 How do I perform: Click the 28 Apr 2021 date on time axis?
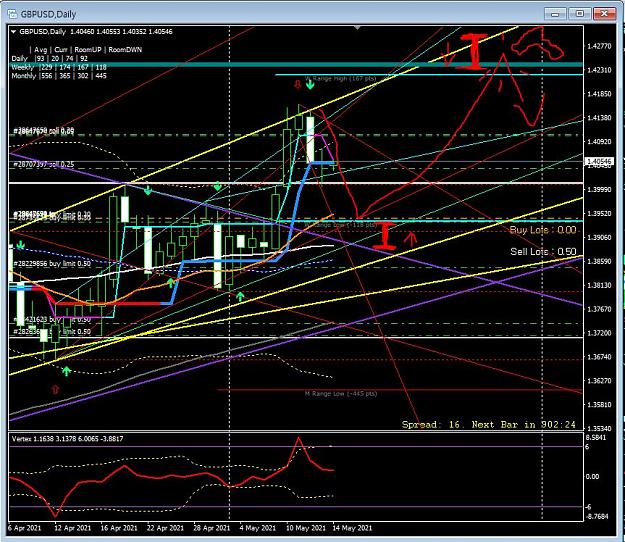click(211, 528)
